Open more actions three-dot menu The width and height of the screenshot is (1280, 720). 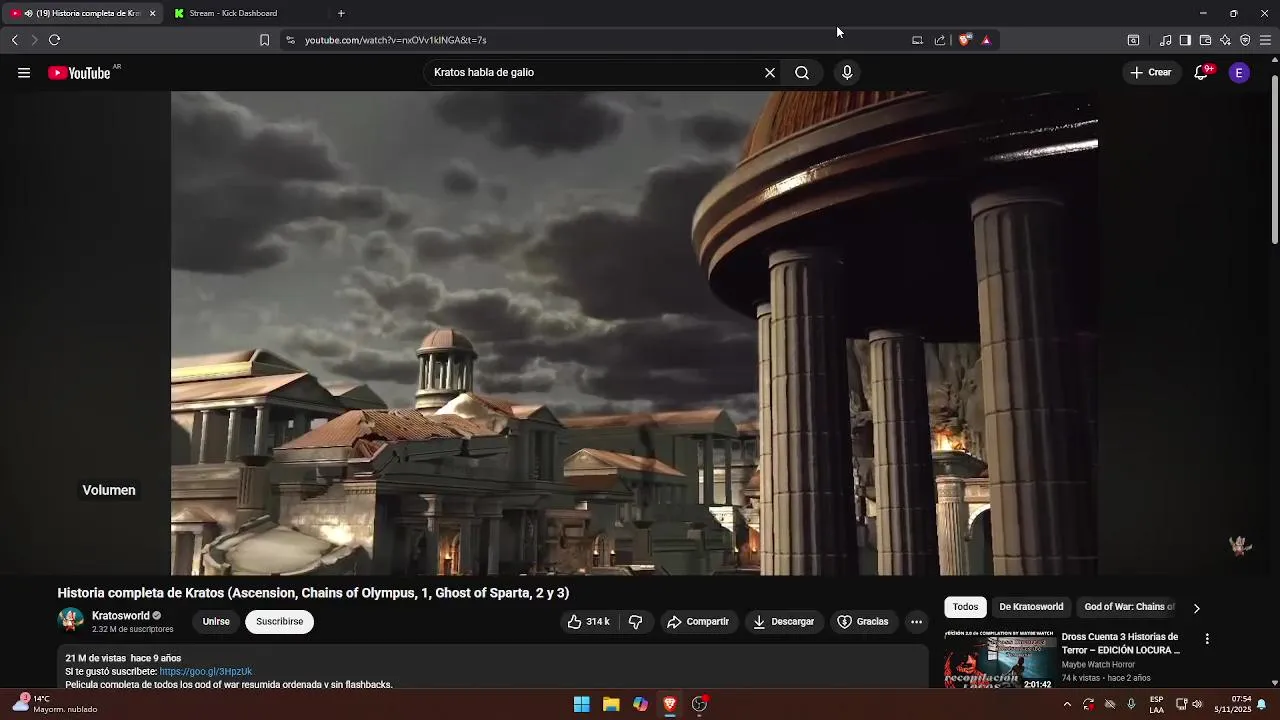click(x=916, y=622)
